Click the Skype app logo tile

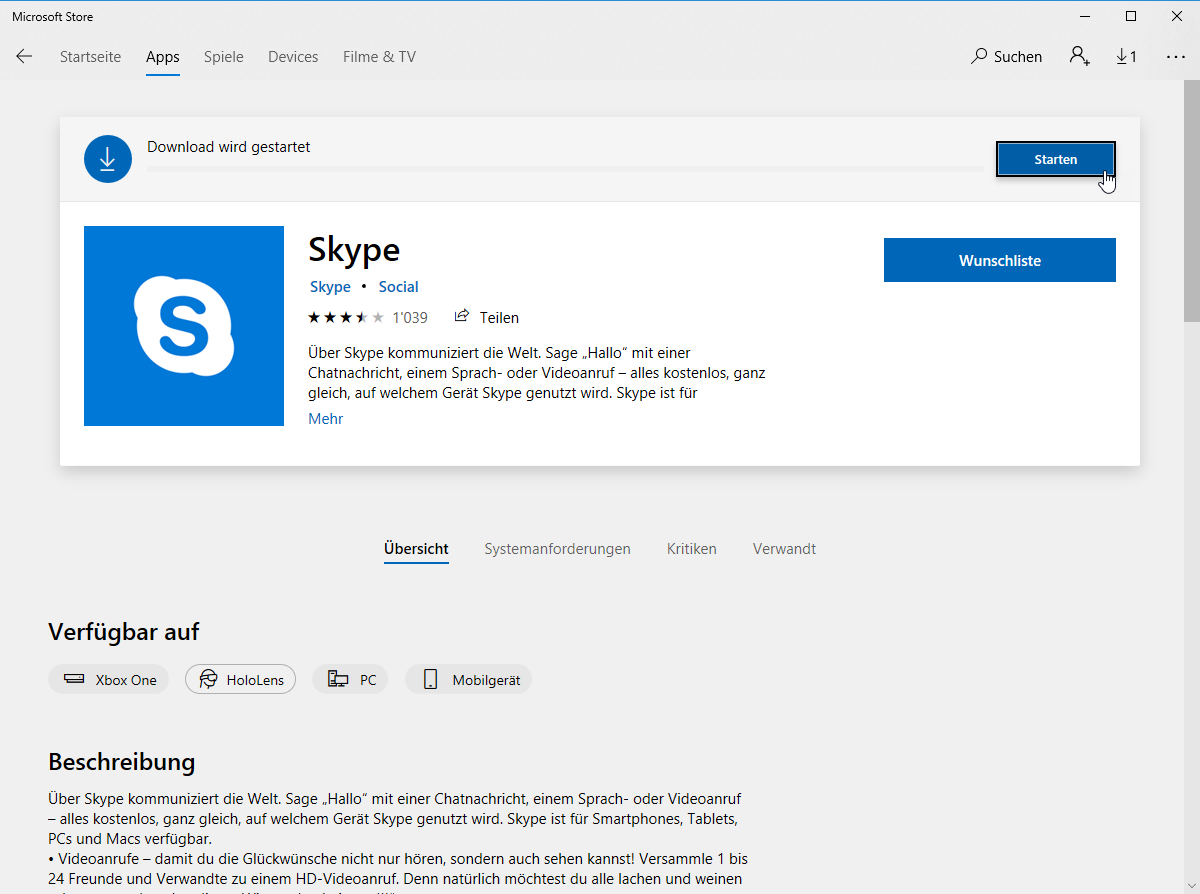pyautogui.click(x=184, y=326)
